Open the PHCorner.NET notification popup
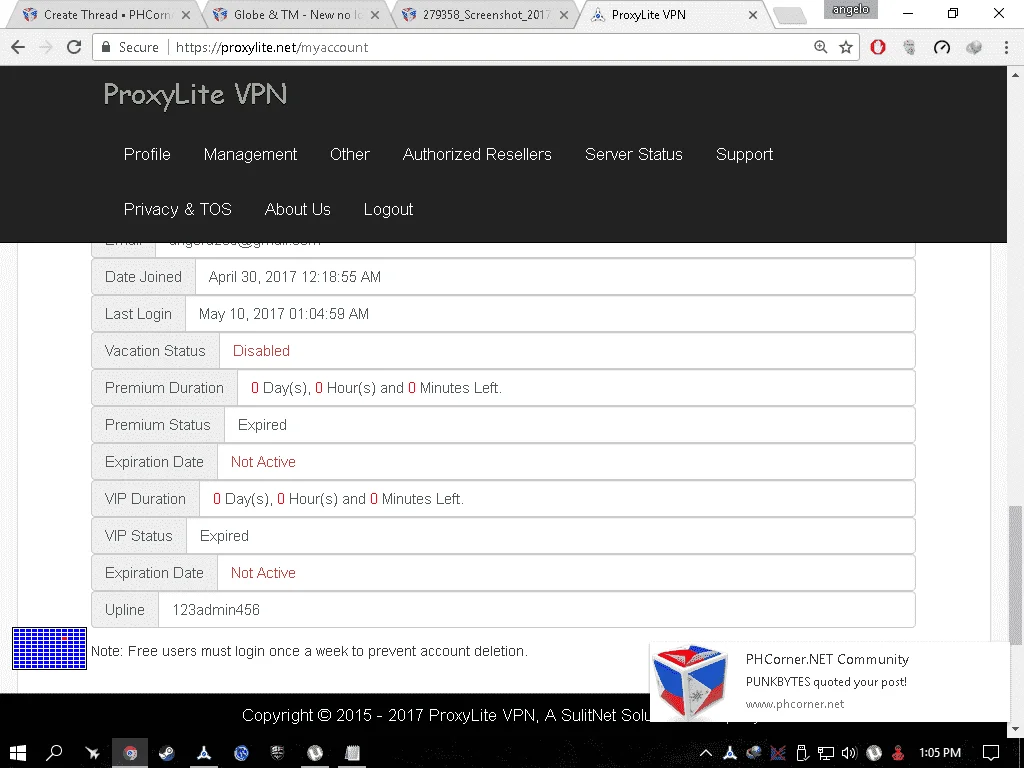 [829, 681]
